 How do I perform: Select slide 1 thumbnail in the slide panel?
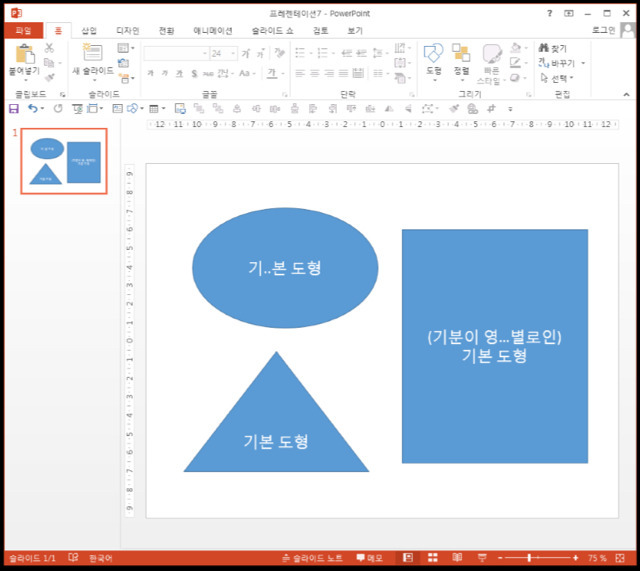click(x=65, y=161)
